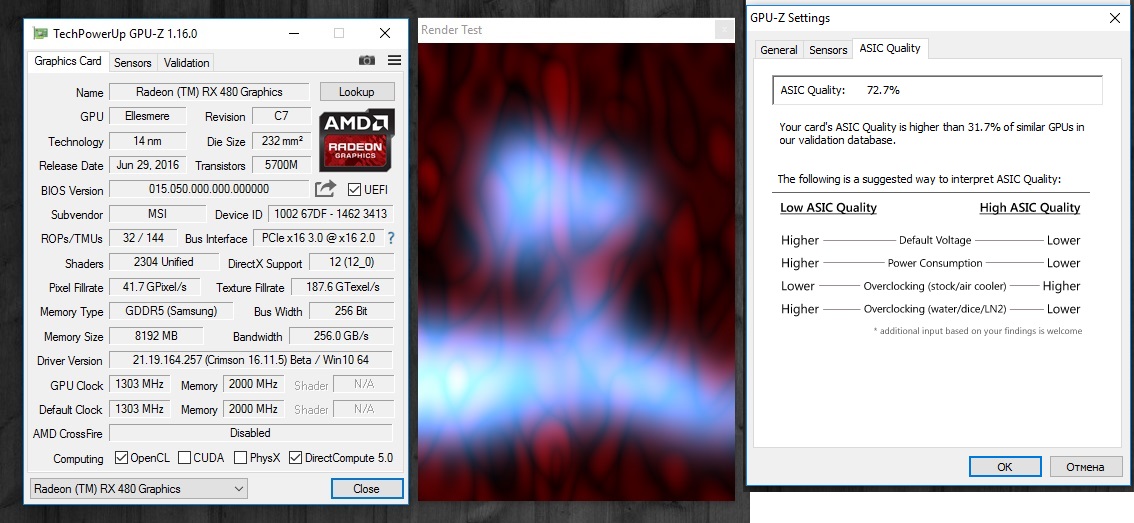The image size is (1134, 523).
Task: Take a screenshot with the GPU-Z camera icon
Action: pos(367,60)
